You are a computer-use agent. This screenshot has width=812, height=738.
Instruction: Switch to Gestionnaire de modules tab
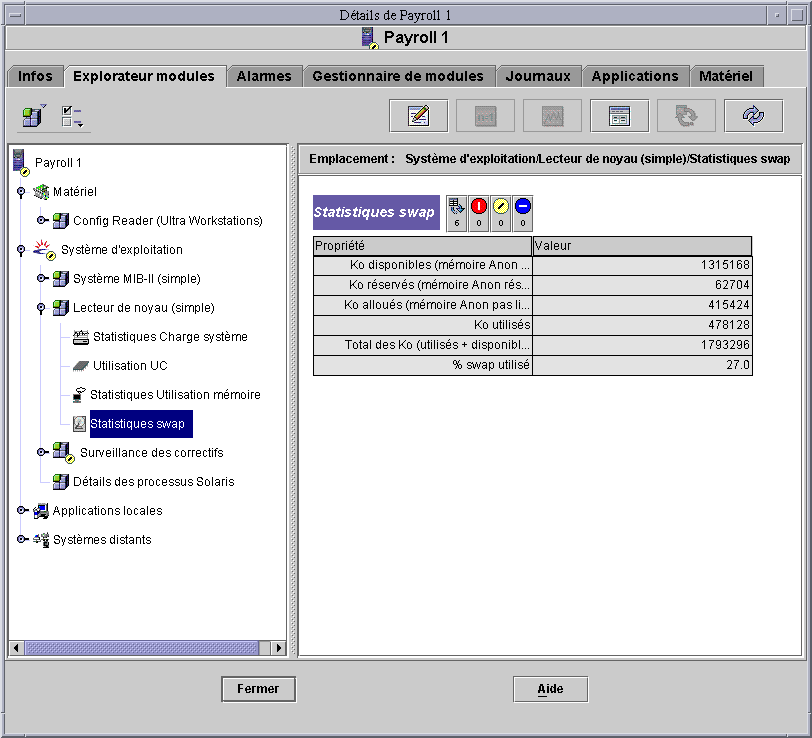(398, 76)
